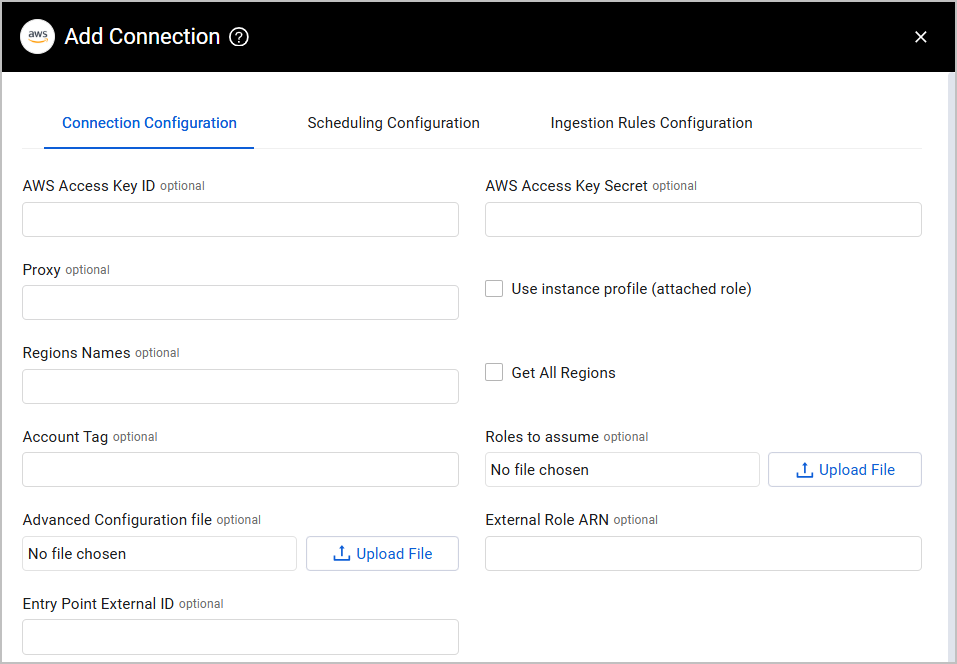The image size is (957, 664).
Task: Switch to Scheduling Configuration tab
Action: pyautogui.click(x=393, y=123)
